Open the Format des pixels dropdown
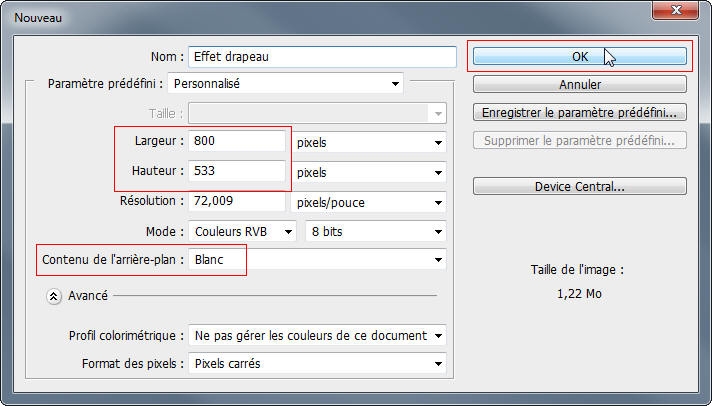Image resolution: width=712 pixels, height=406 pixels. click(x=317, y=364)
